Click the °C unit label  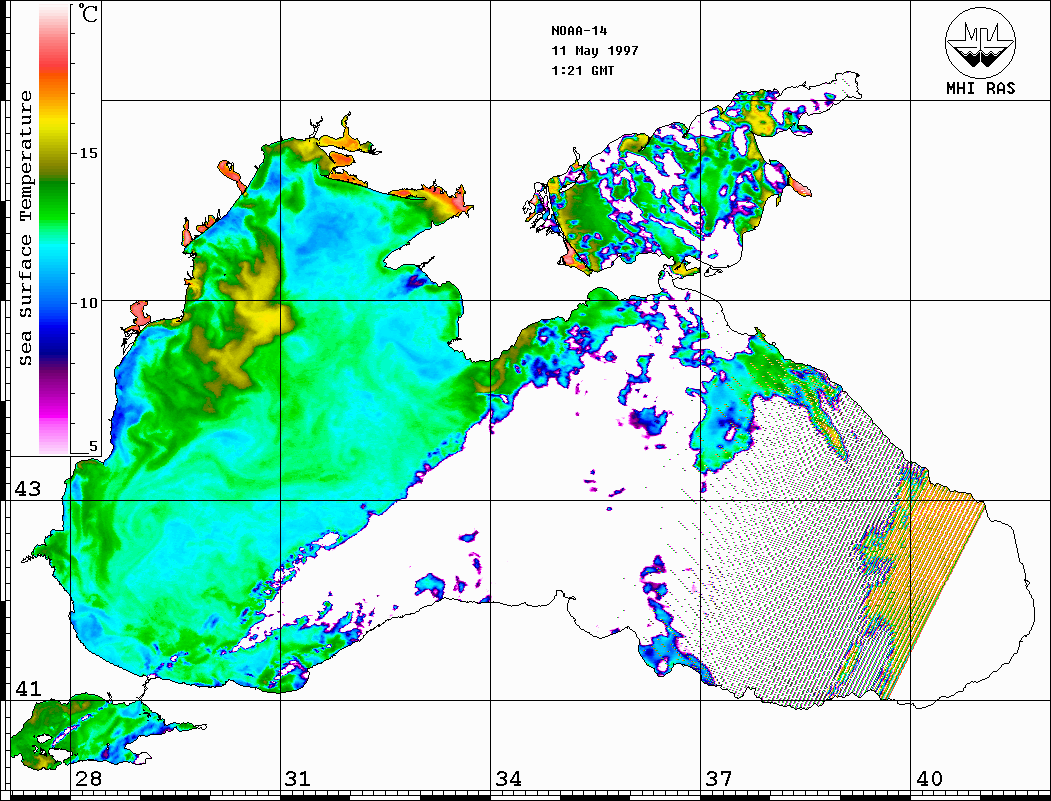tap(88, 13)
